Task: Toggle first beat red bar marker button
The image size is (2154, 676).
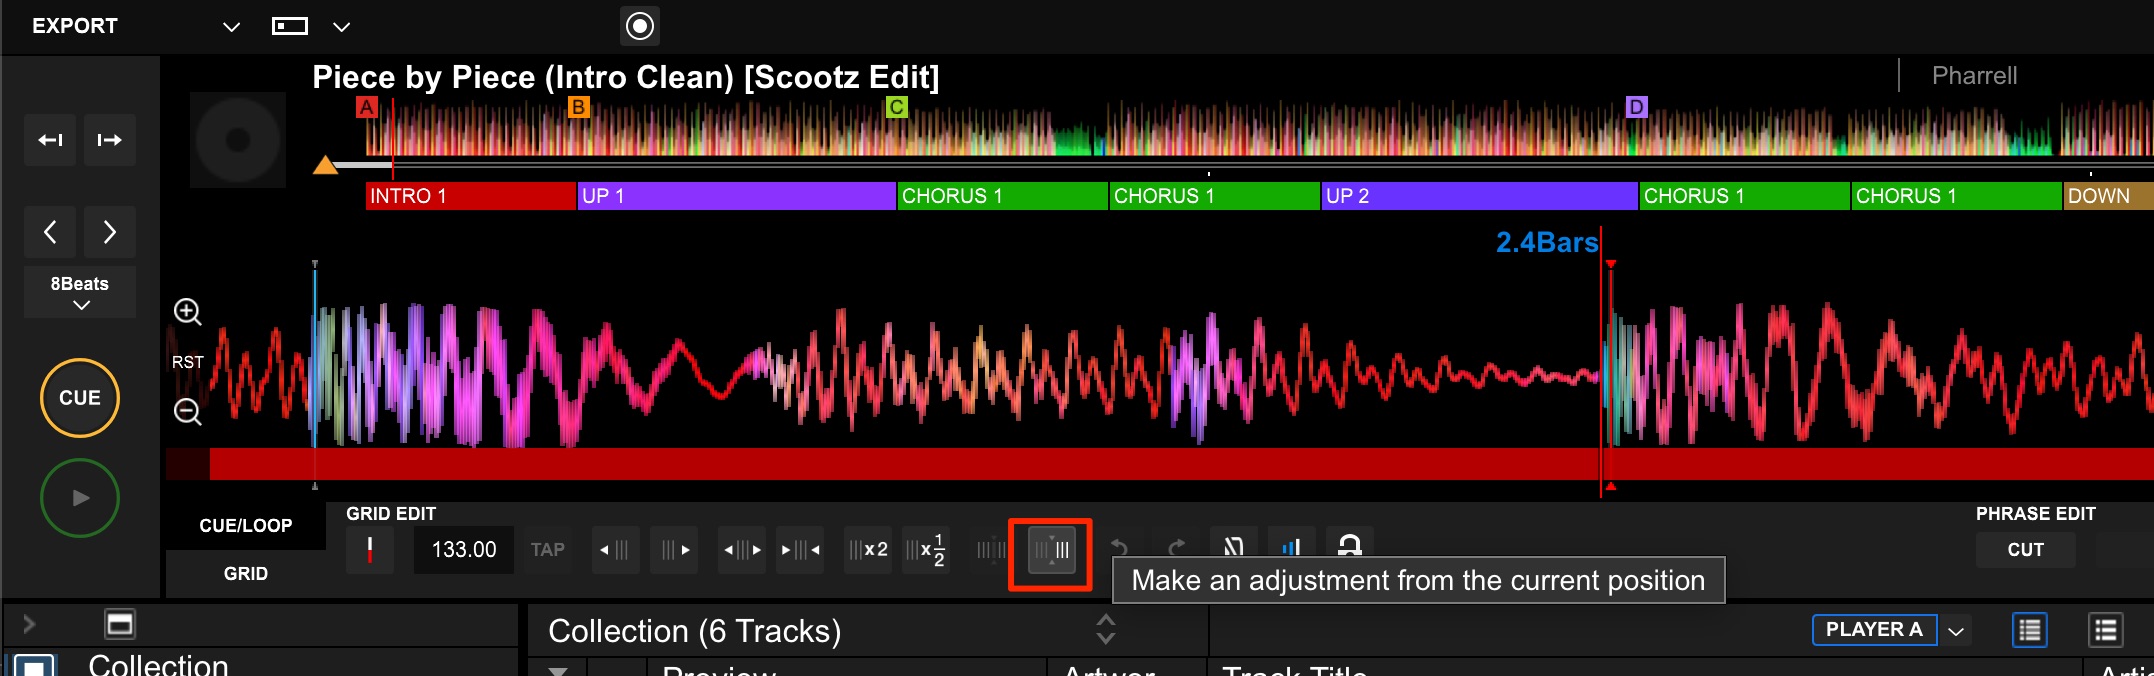Action: tap(370, 550)
